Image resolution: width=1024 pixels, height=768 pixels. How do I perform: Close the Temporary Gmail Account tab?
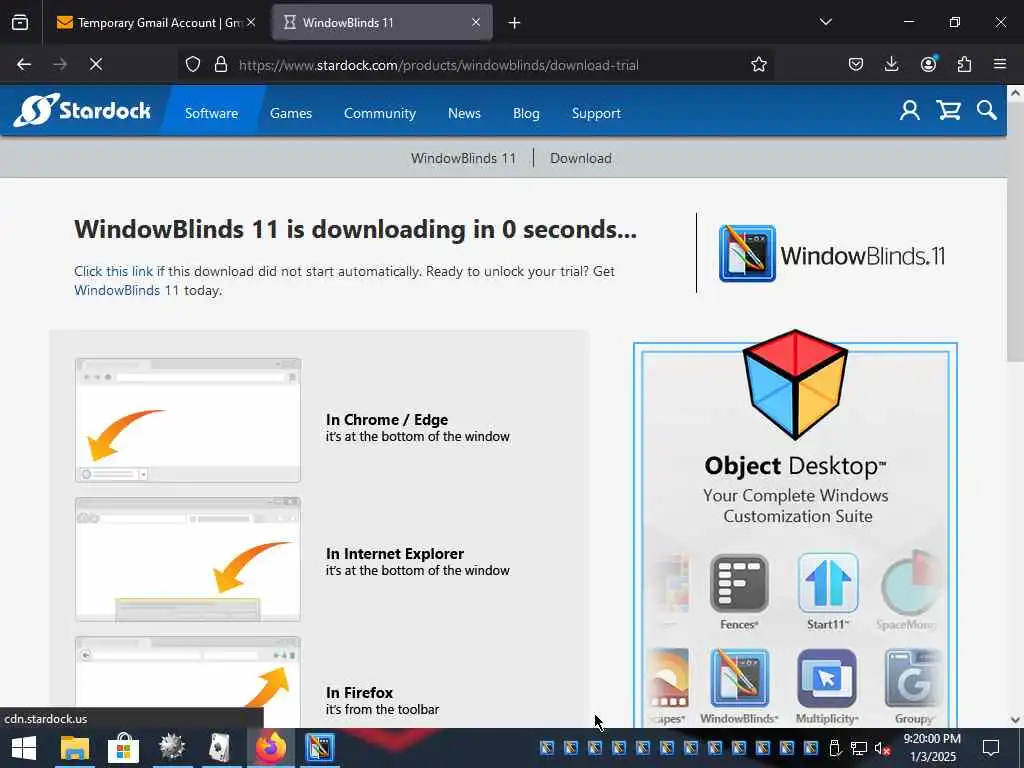tap(251, 22)
